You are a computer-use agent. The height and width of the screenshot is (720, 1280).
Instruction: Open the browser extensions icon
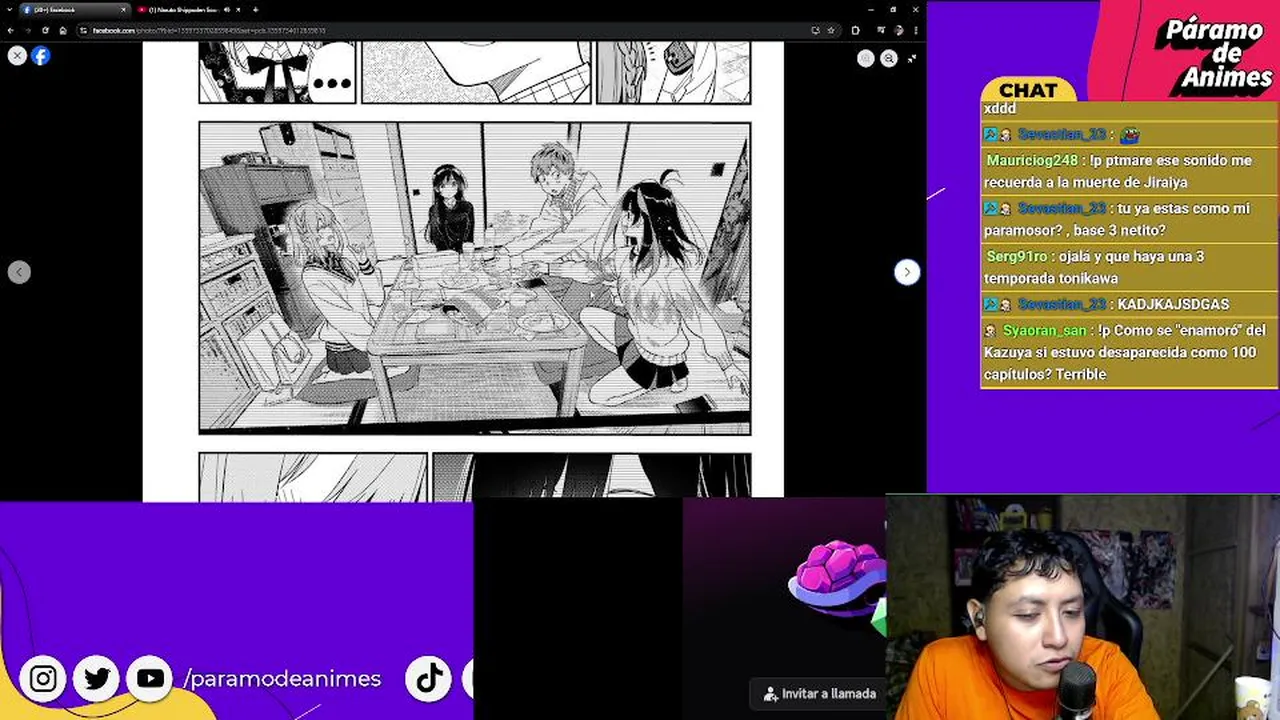click(x=855, y=30)
